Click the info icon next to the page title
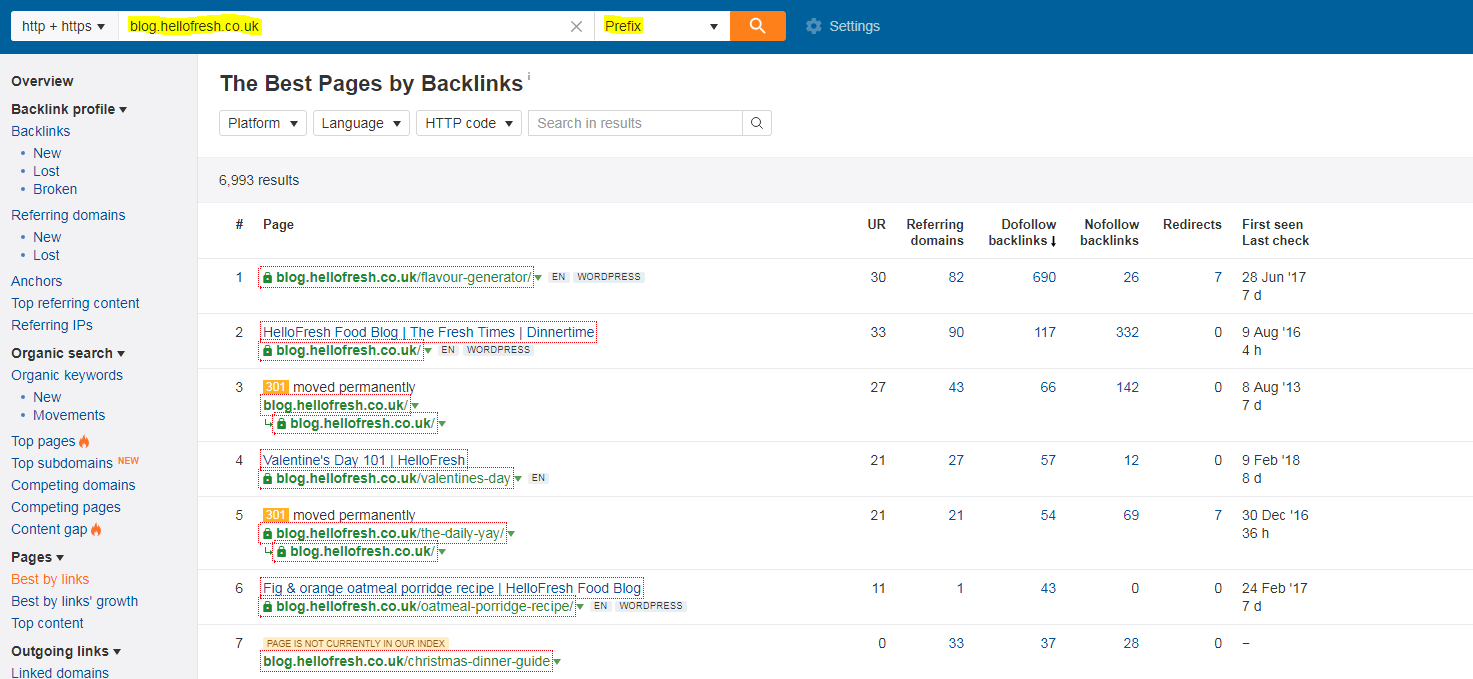Screen dimensions: 1473x679 (x=529, y=76)
